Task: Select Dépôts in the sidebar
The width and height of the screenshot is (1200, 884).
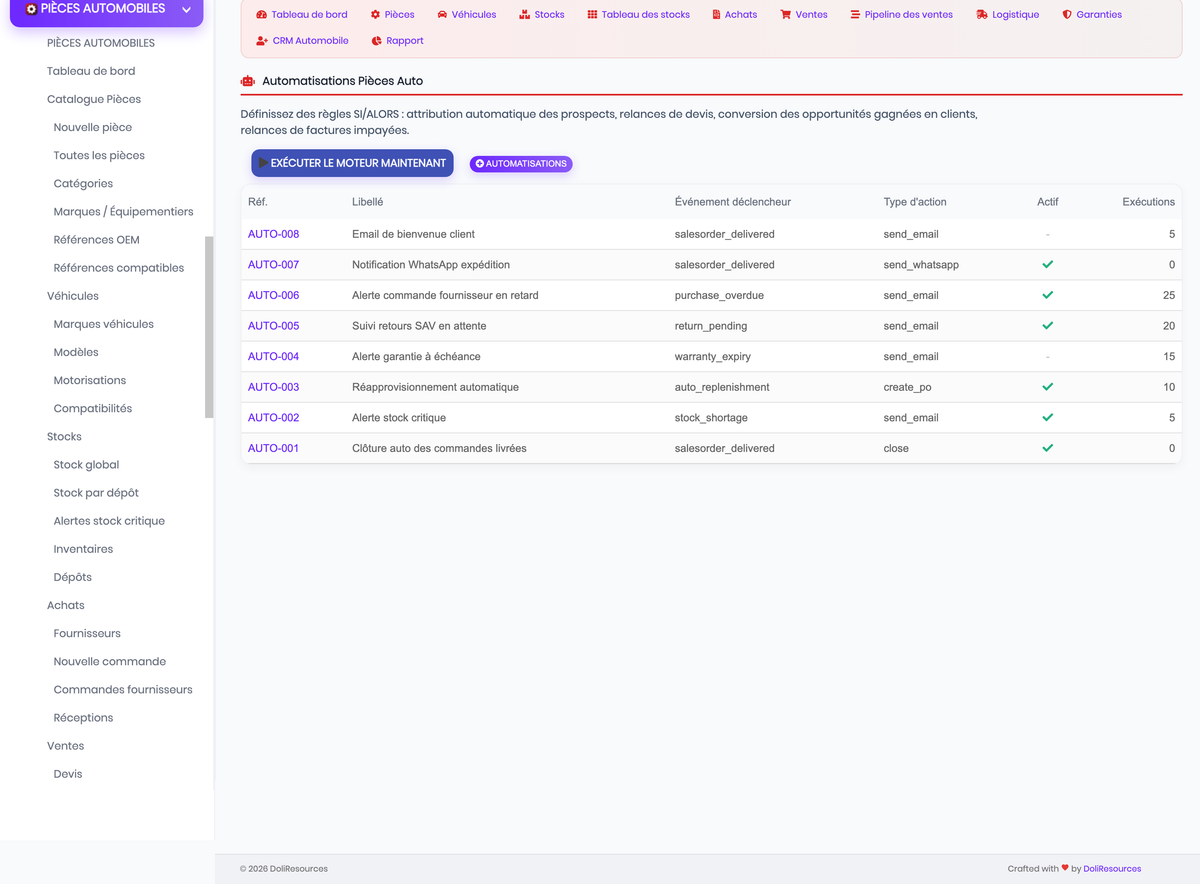Action: pos(73,577)
